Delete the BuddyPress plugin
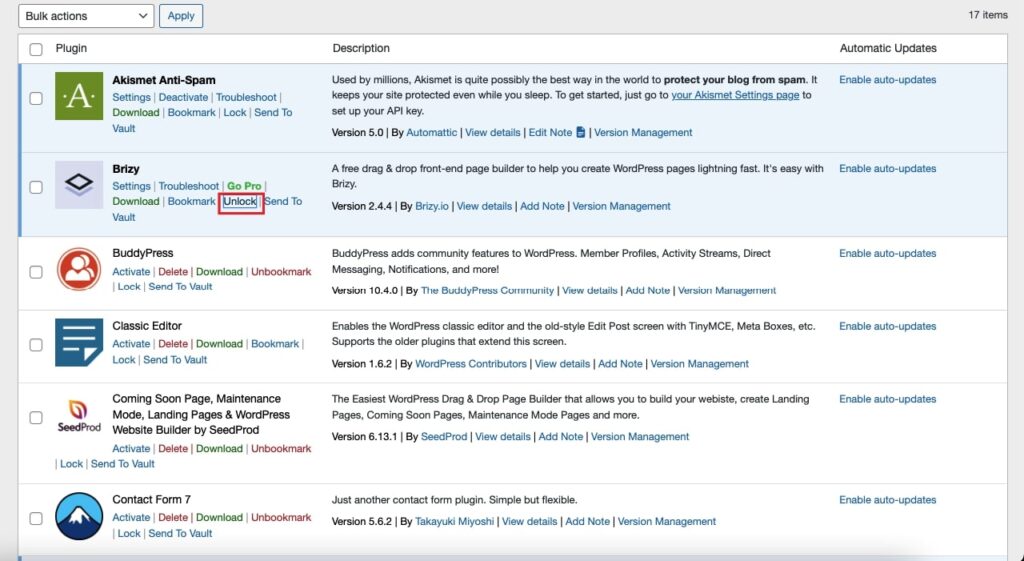Screen dimensions: 1024x561 pyautogui.click(x=173, y=272)
